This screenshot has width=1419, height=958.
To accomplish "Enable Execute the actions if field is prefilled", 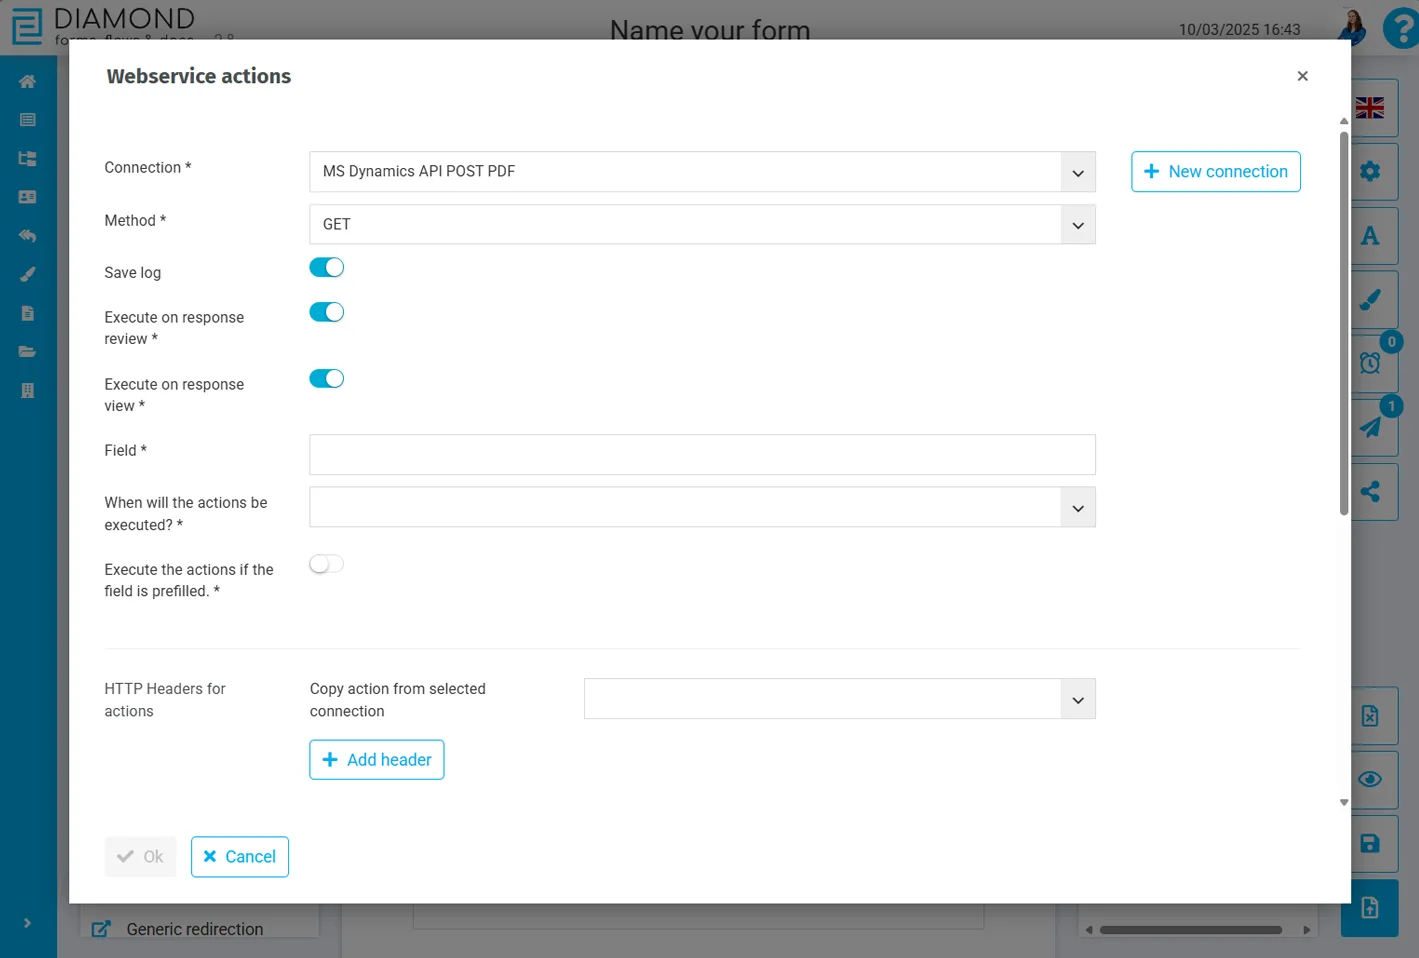I will (x=326, y=563).
